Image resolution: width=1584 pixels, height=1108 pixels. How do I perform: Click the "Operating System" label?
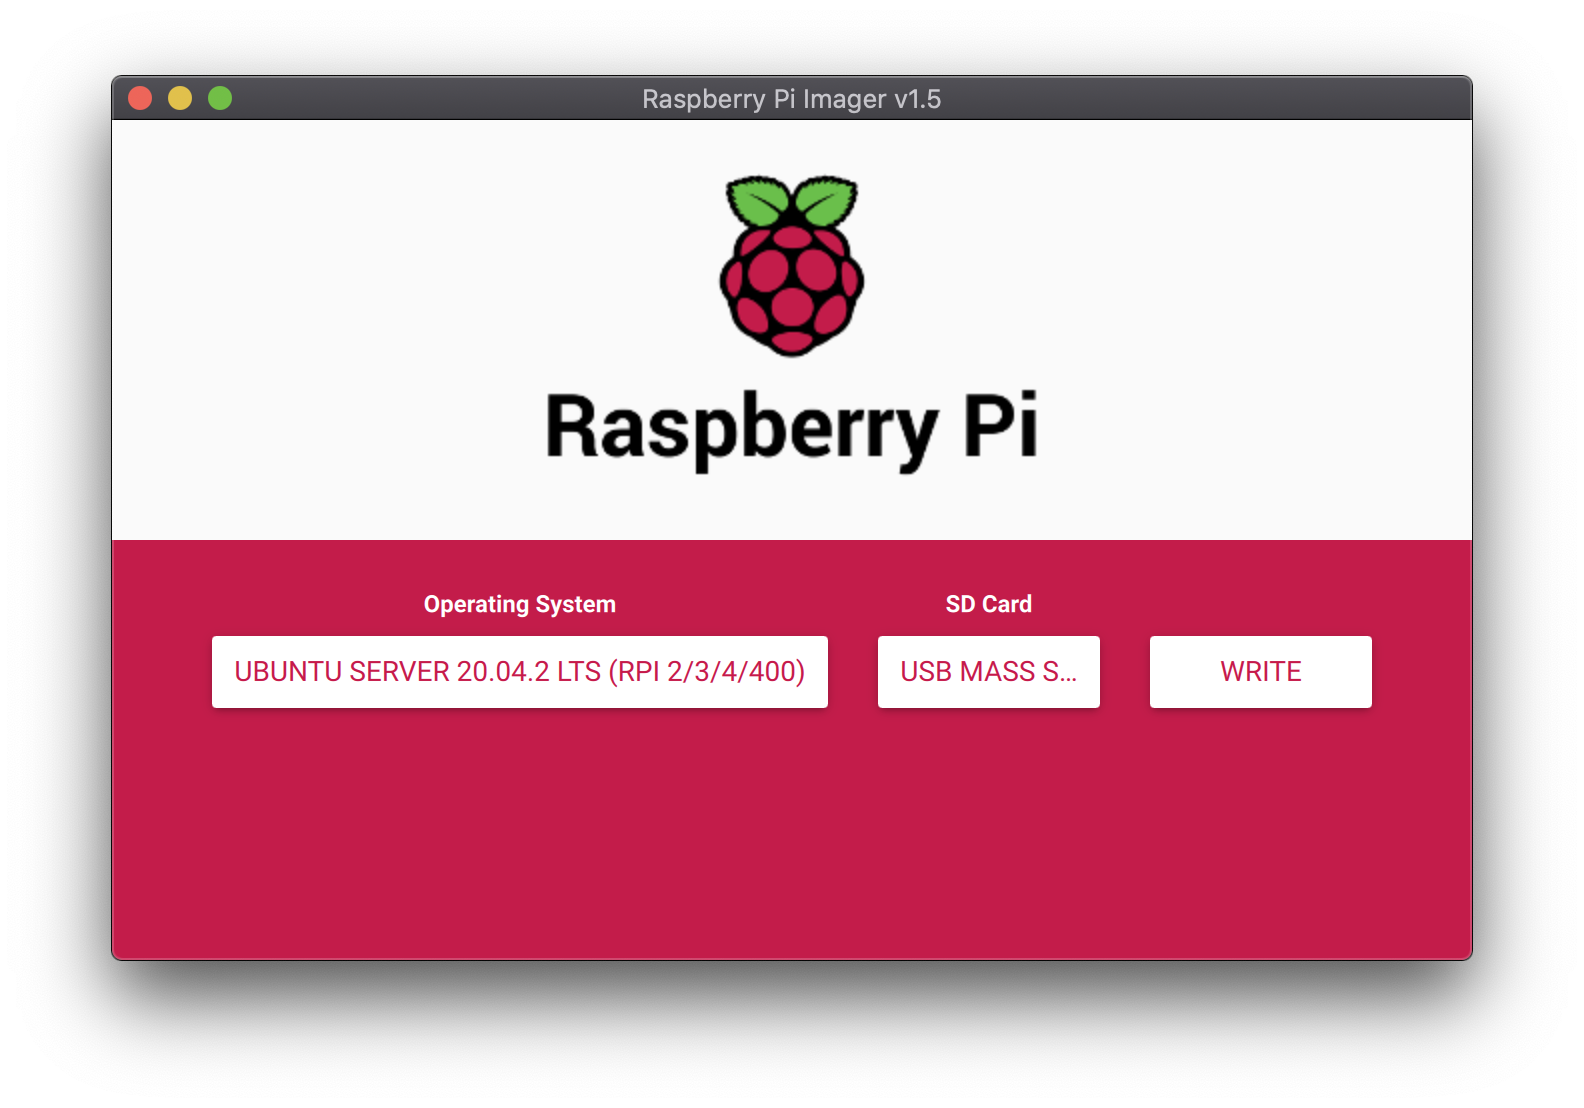(x=519, y=604)
